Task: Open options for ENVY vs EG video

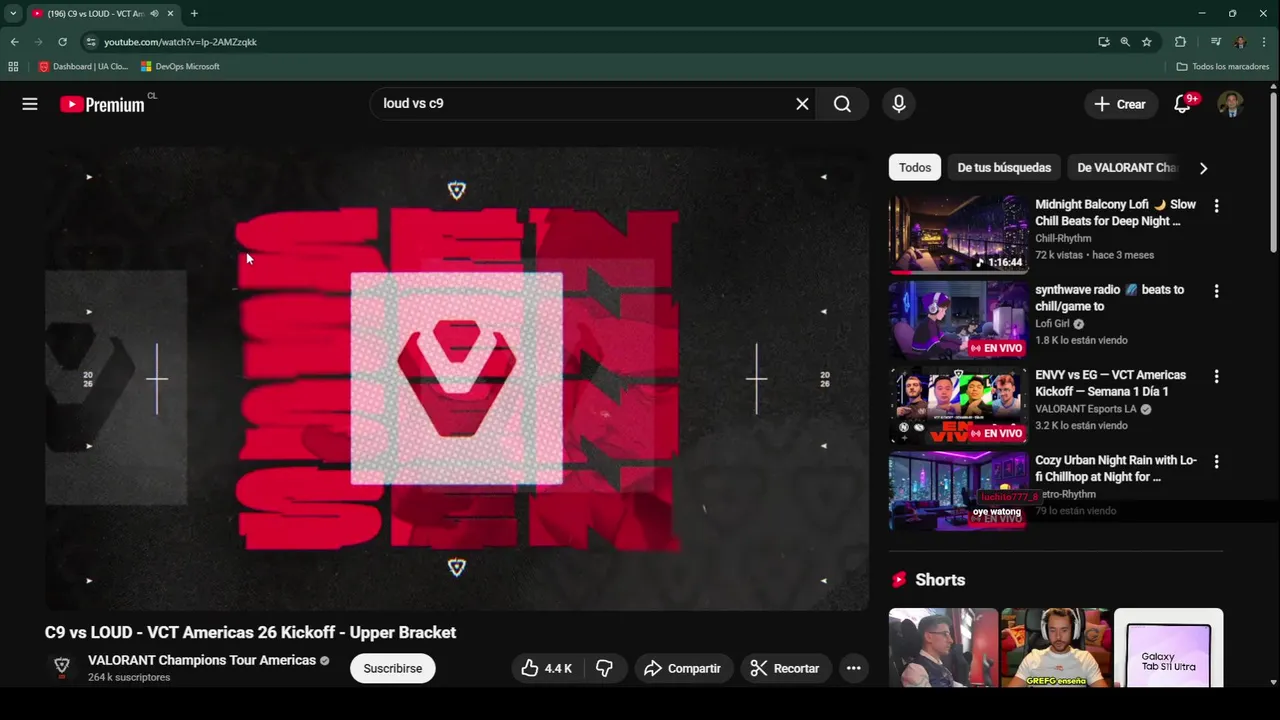Action: tap(1216, 377)
